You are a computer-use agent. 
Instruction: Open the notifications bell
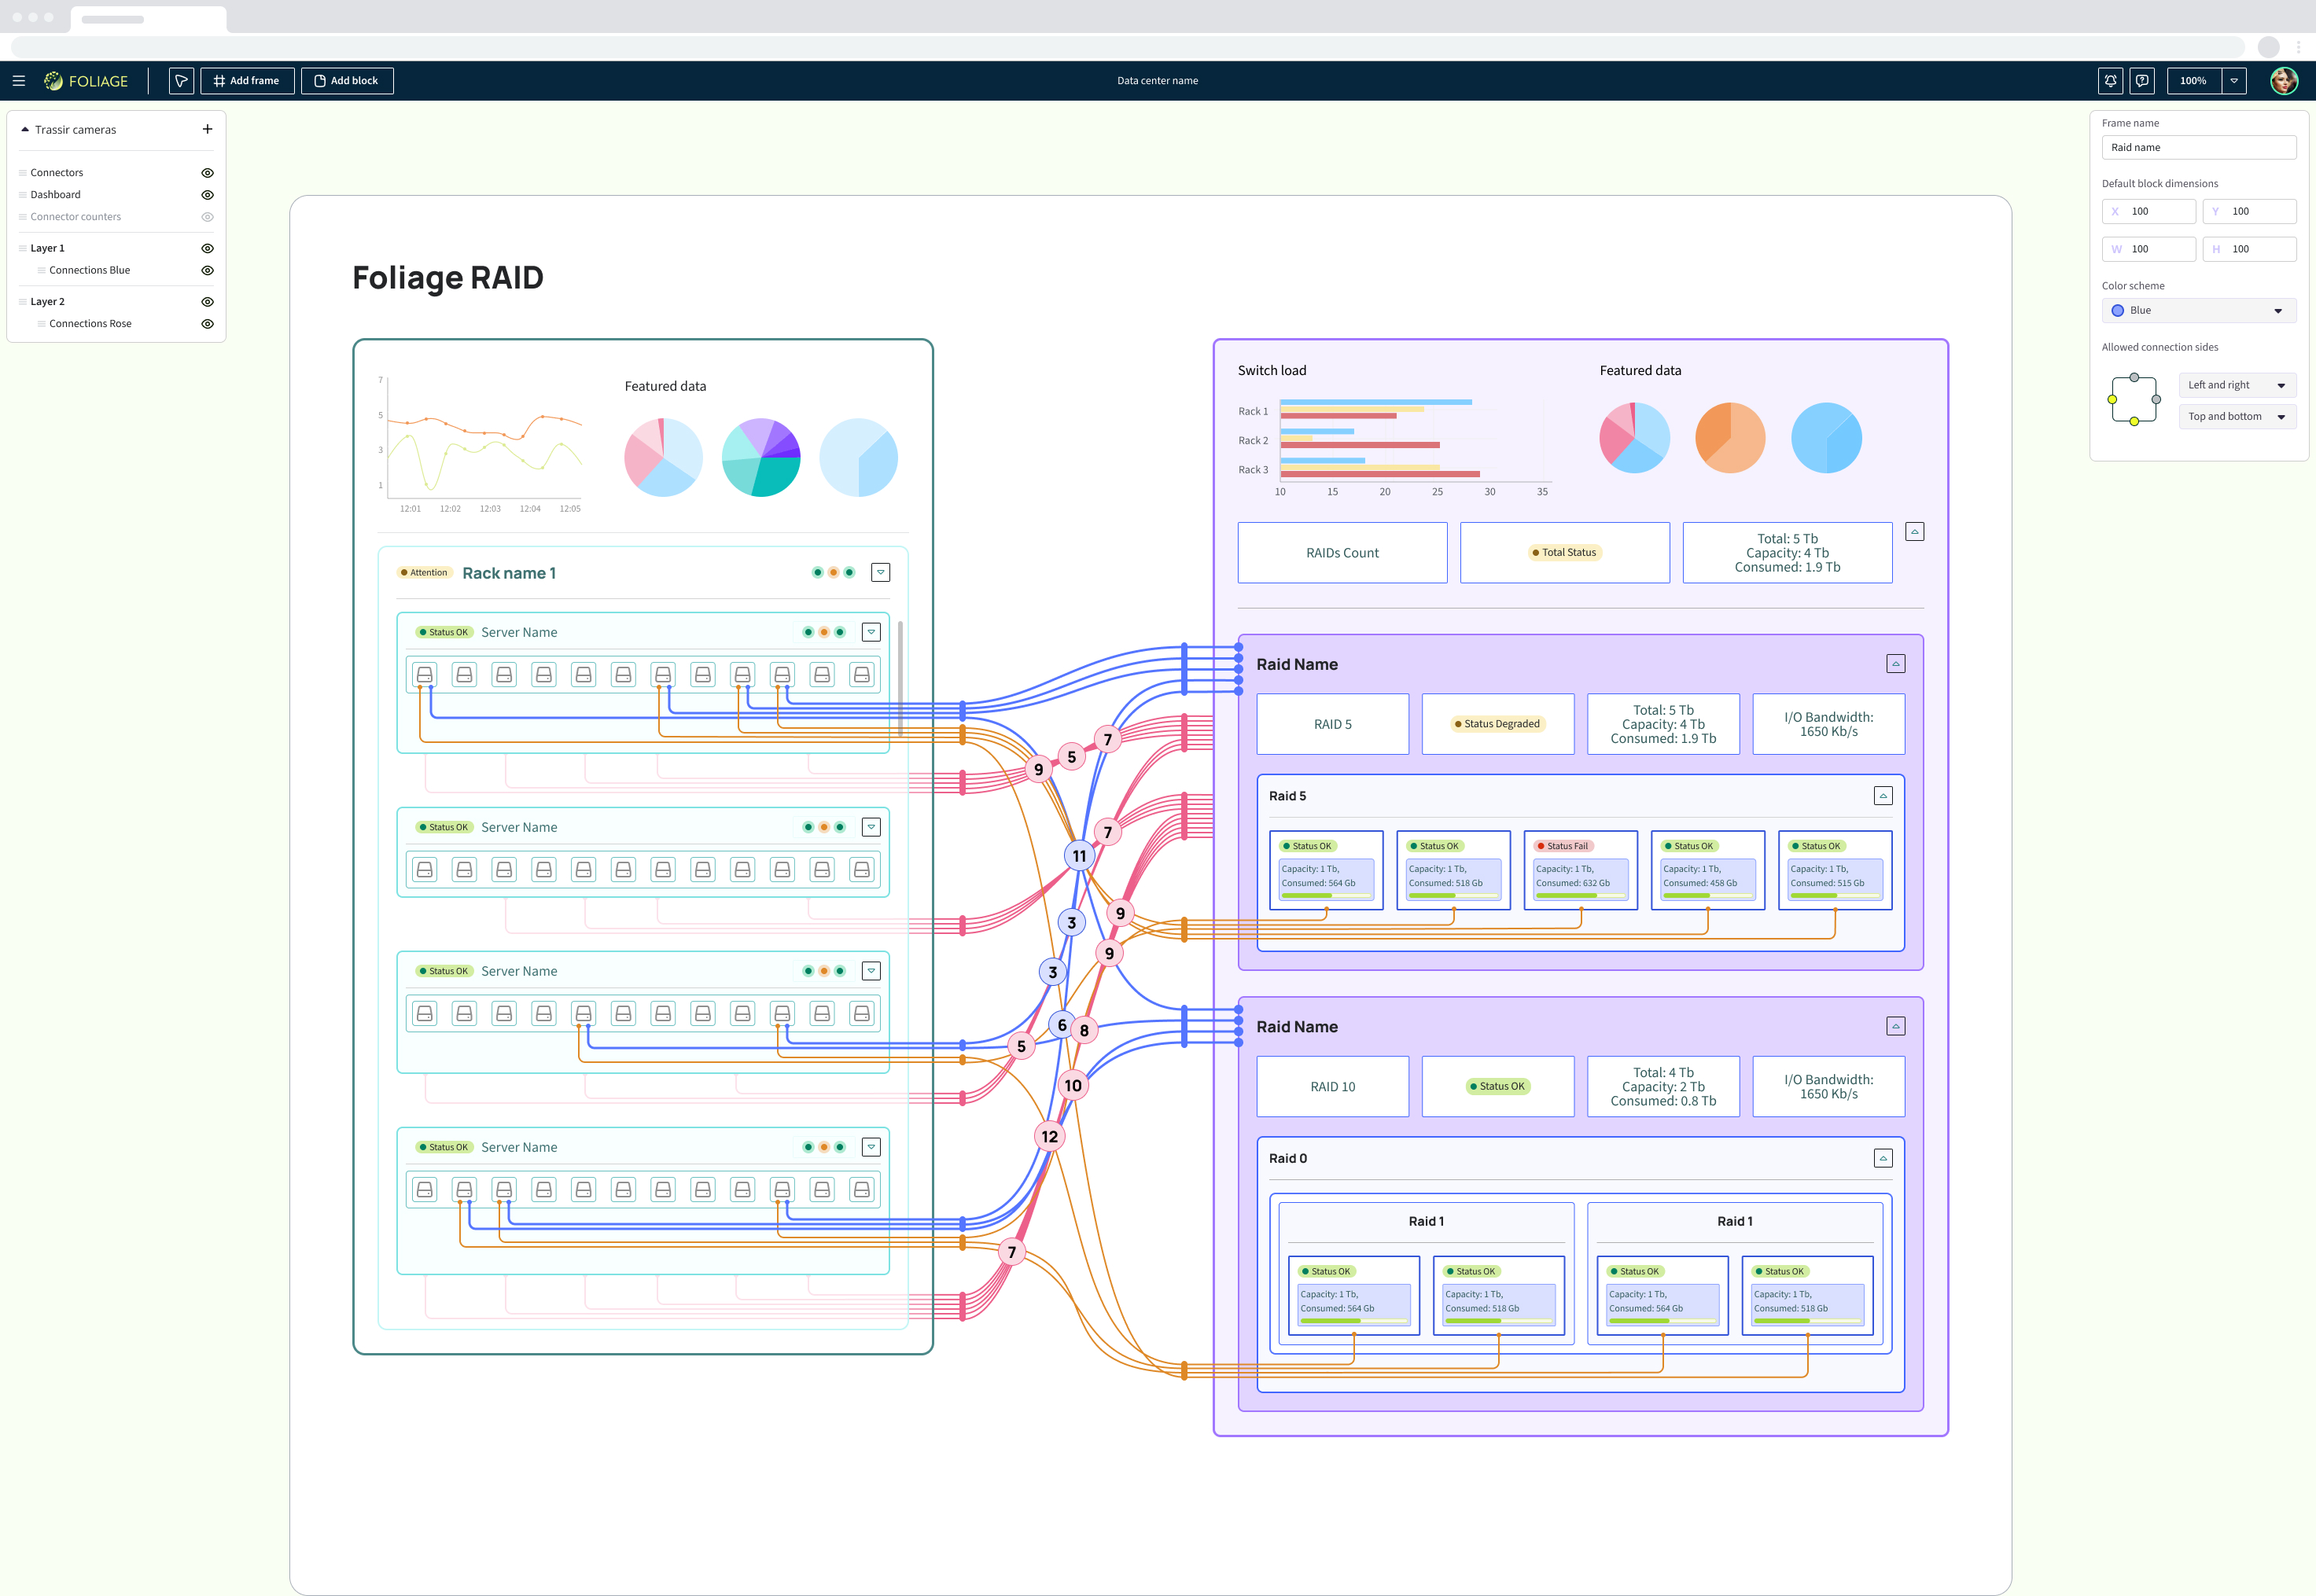tap(2110, 81)
